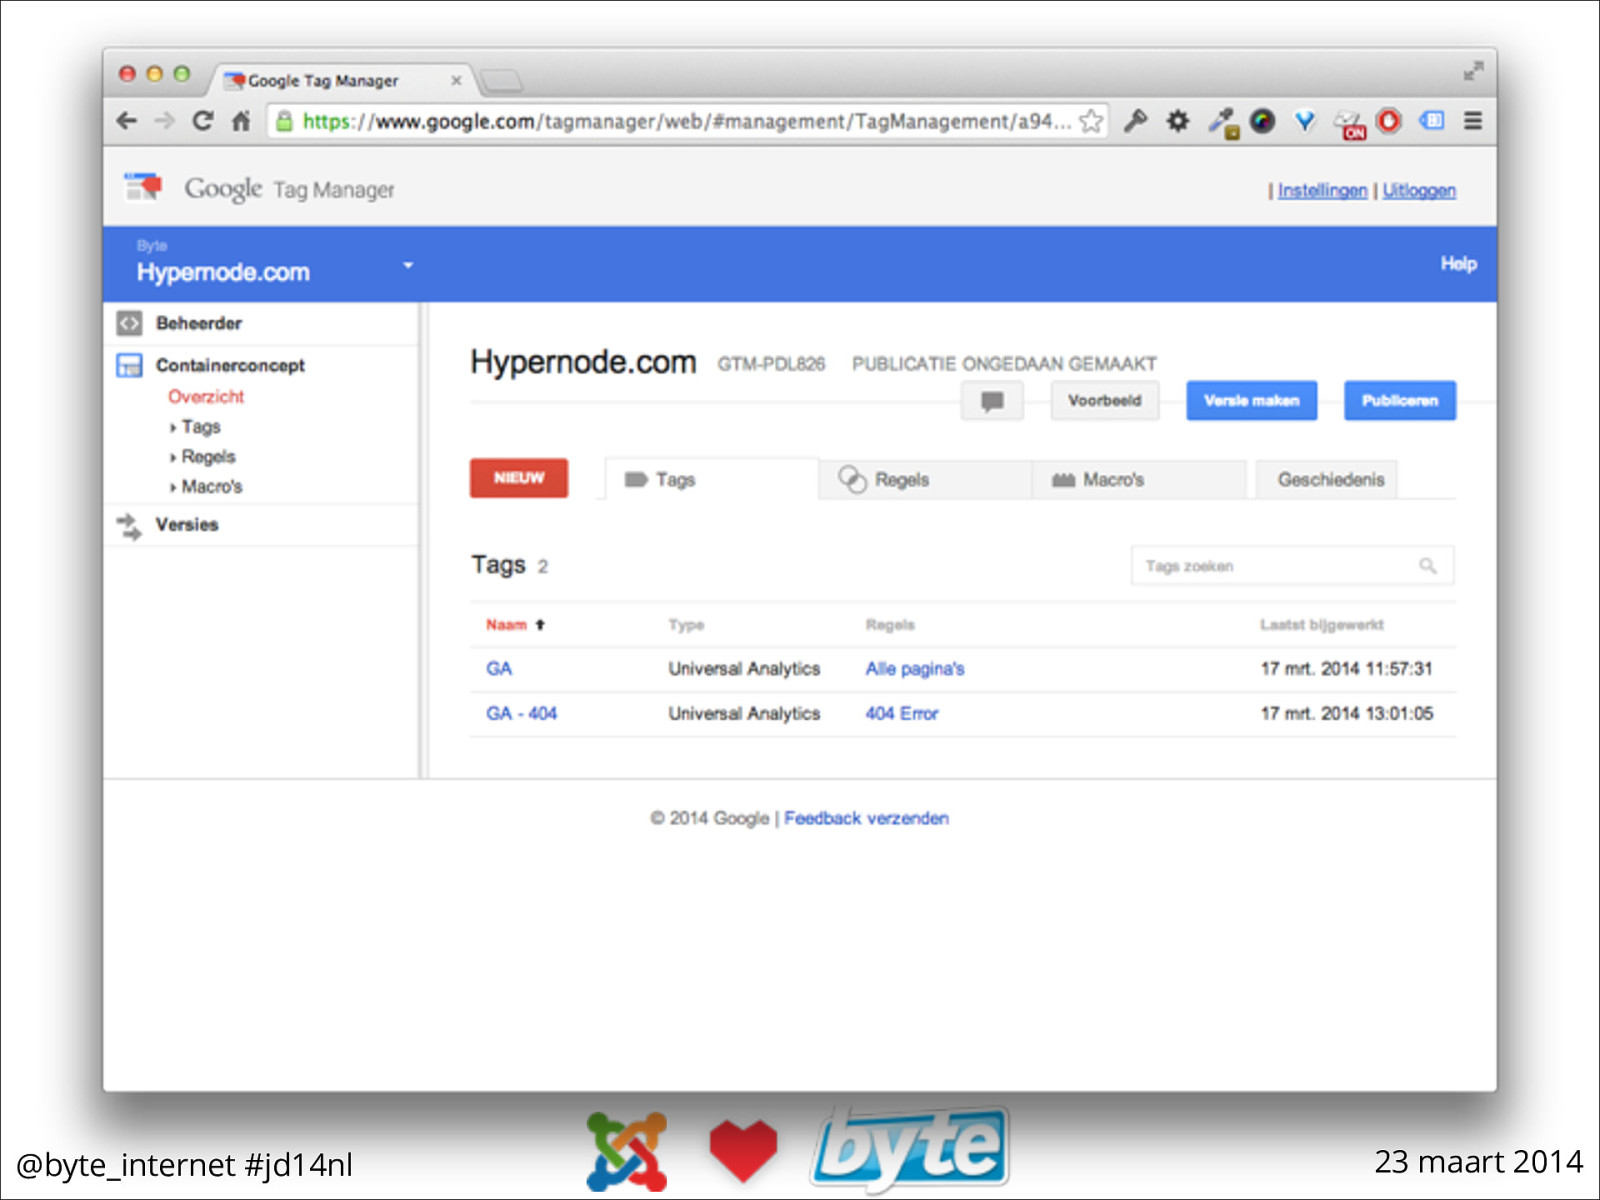Click the Versie maken button
Screen dimensions: 1600x1200
point(1251,401)
